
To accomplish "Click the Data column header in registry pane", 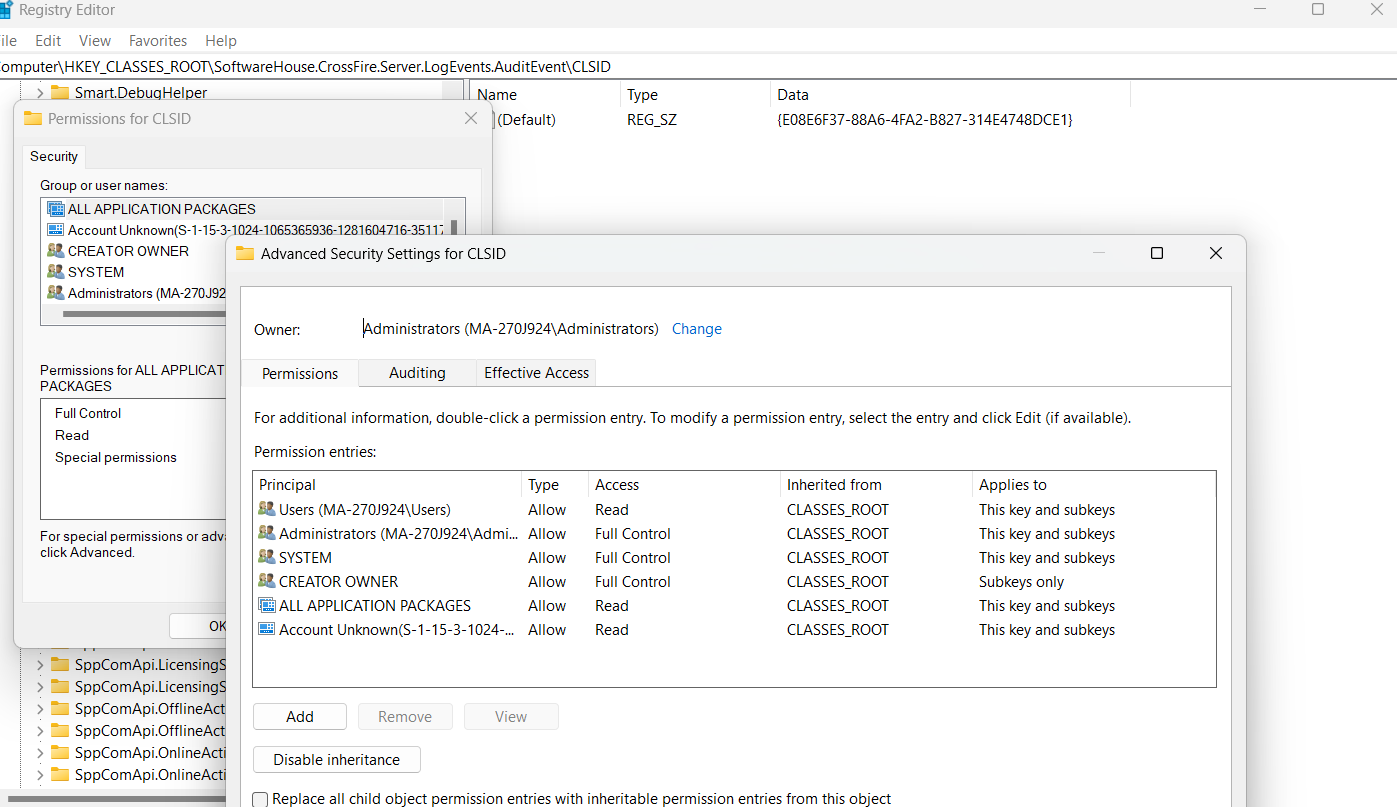I will [x=952, y=95].
